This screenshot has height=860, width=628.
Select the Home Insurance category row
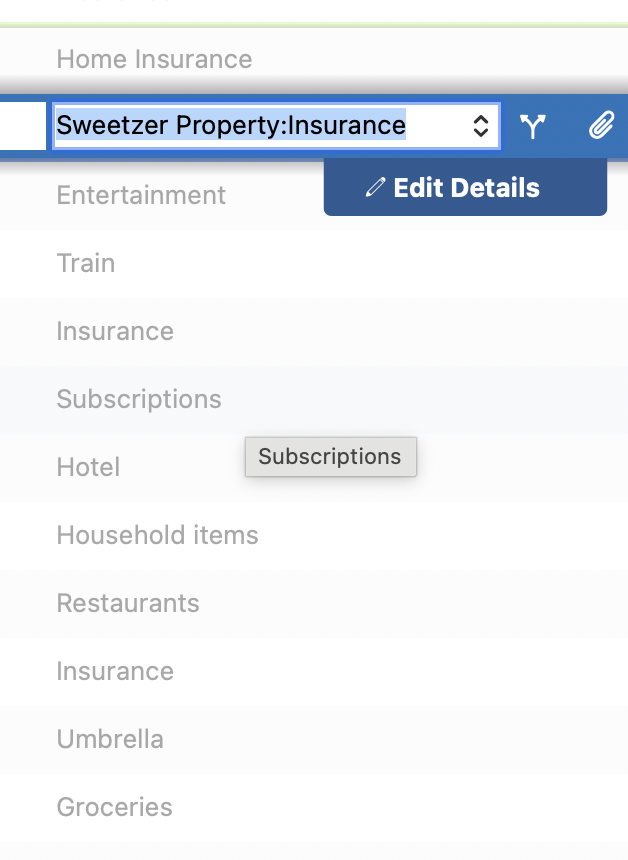(154, 59)
